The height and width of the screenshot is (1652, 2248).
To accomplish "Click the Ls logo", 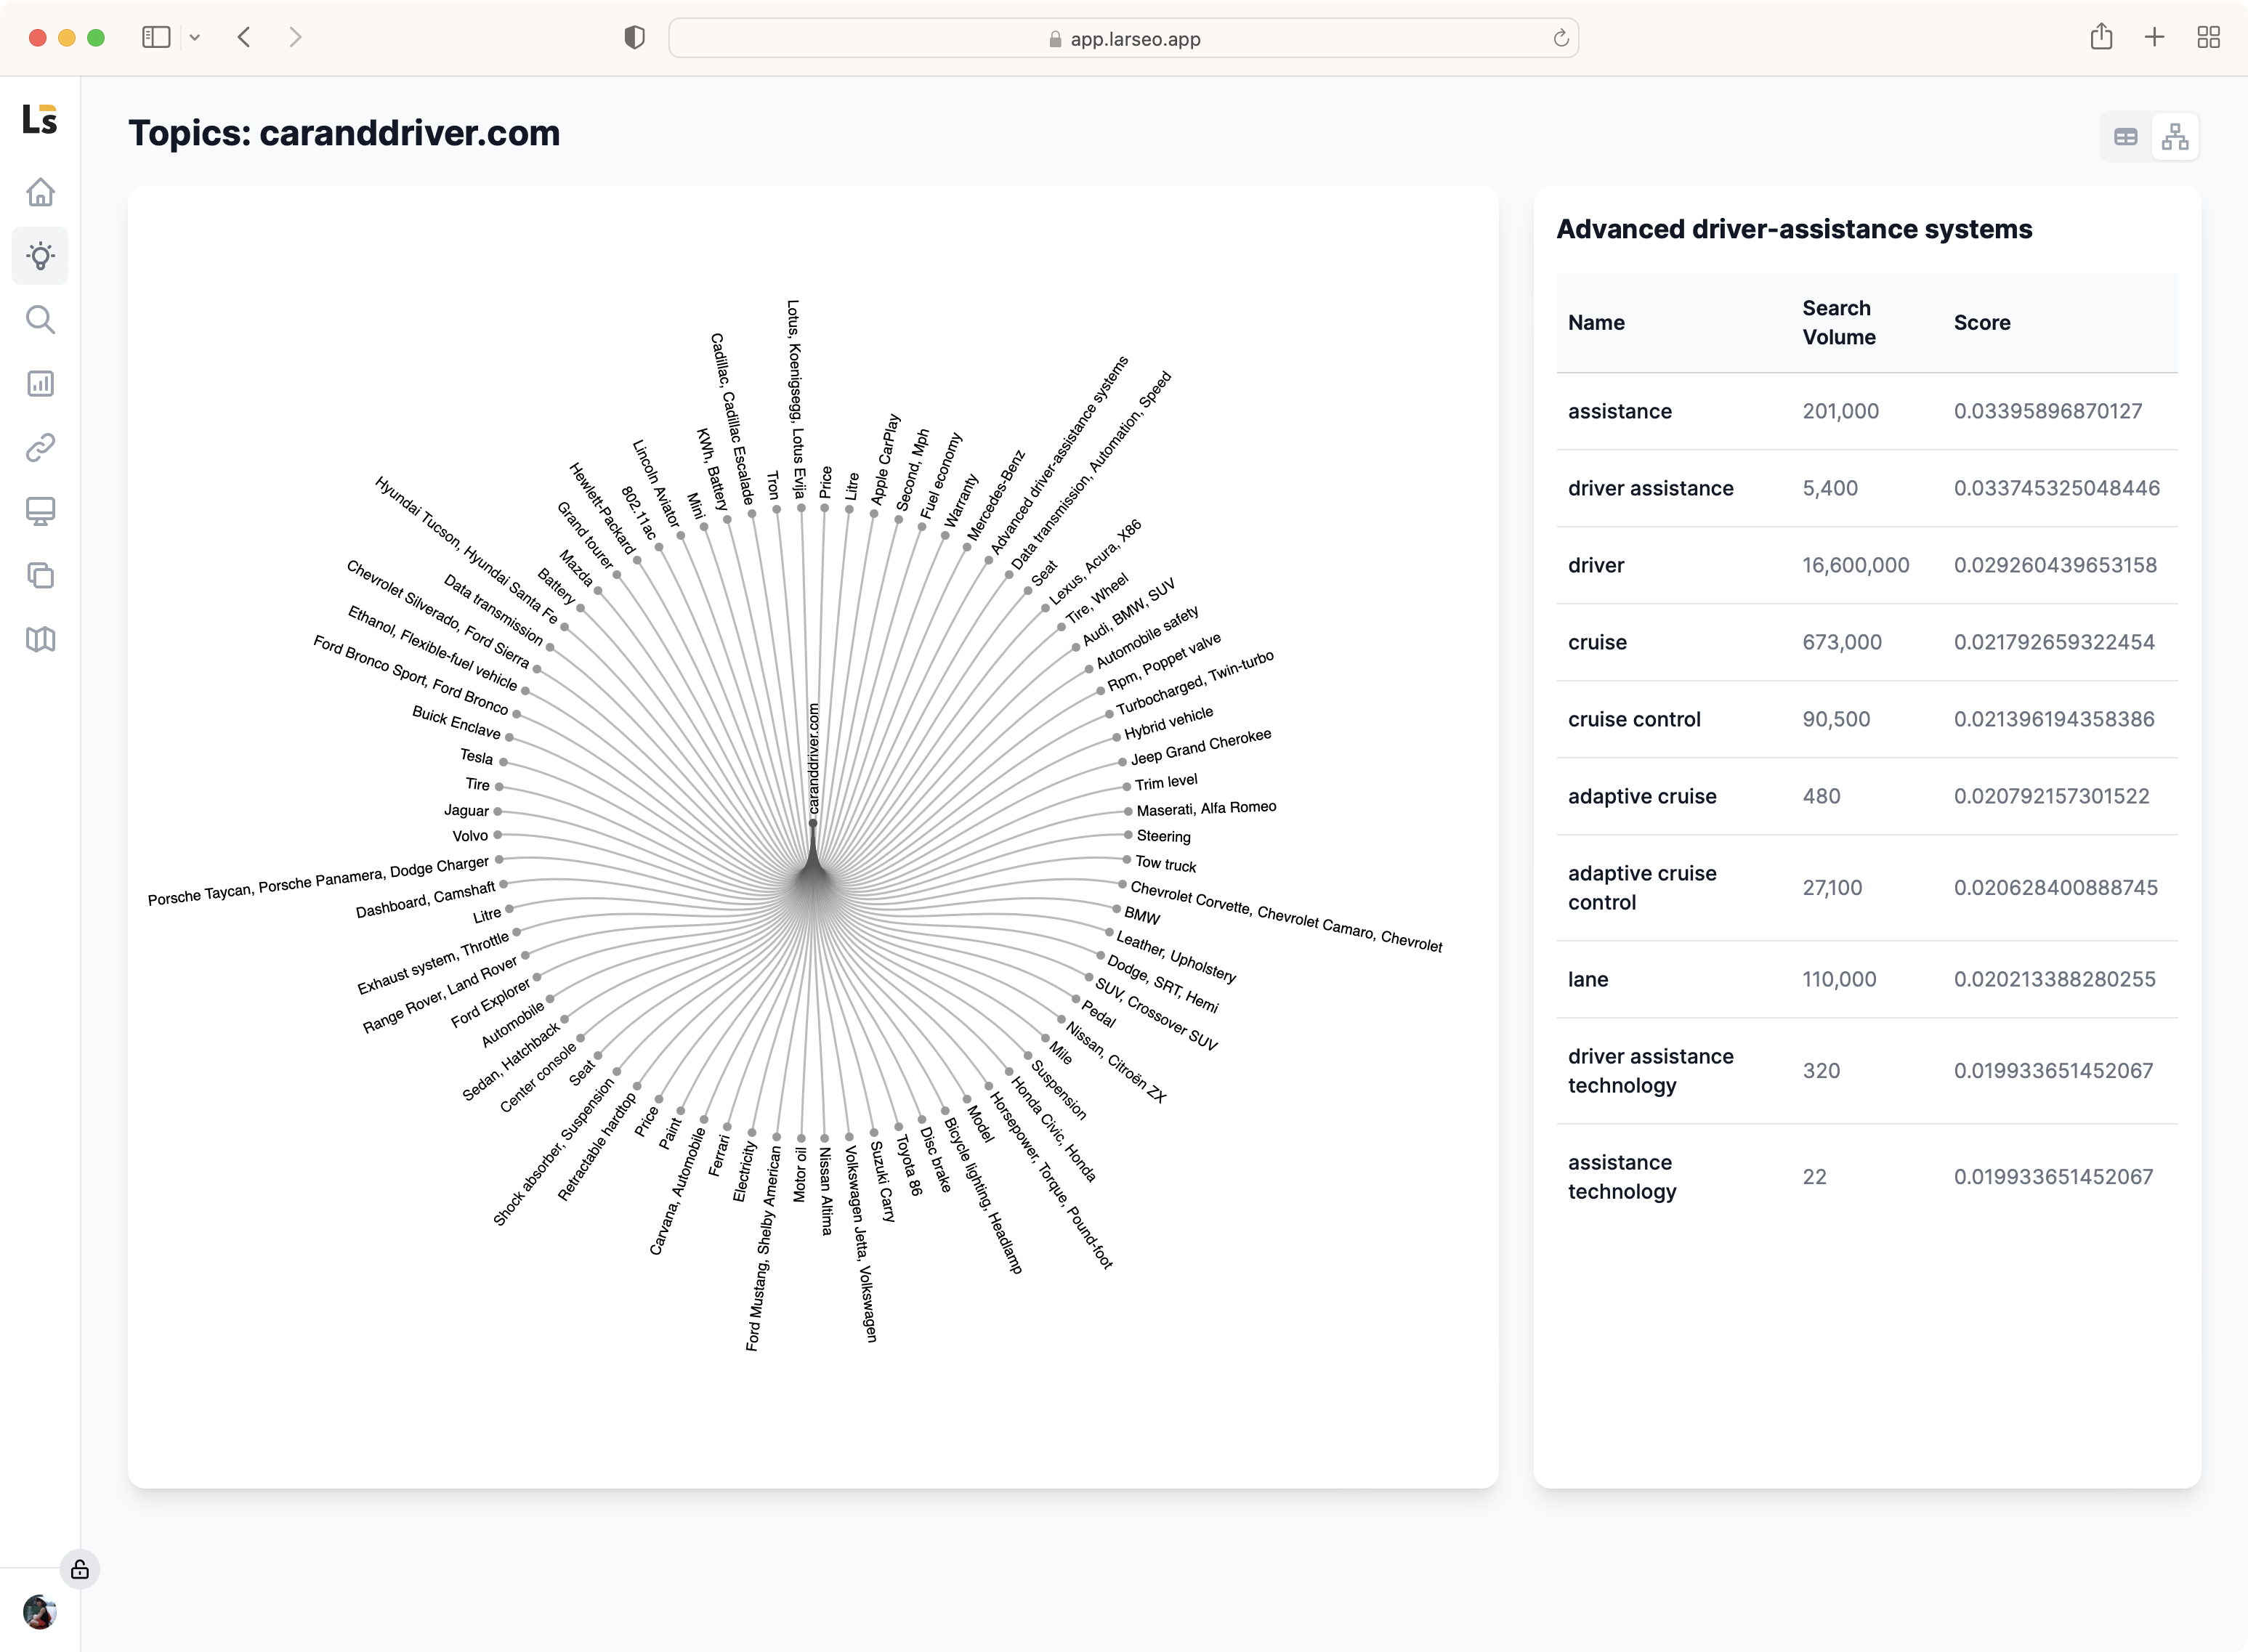I will (x=40, y=119).
